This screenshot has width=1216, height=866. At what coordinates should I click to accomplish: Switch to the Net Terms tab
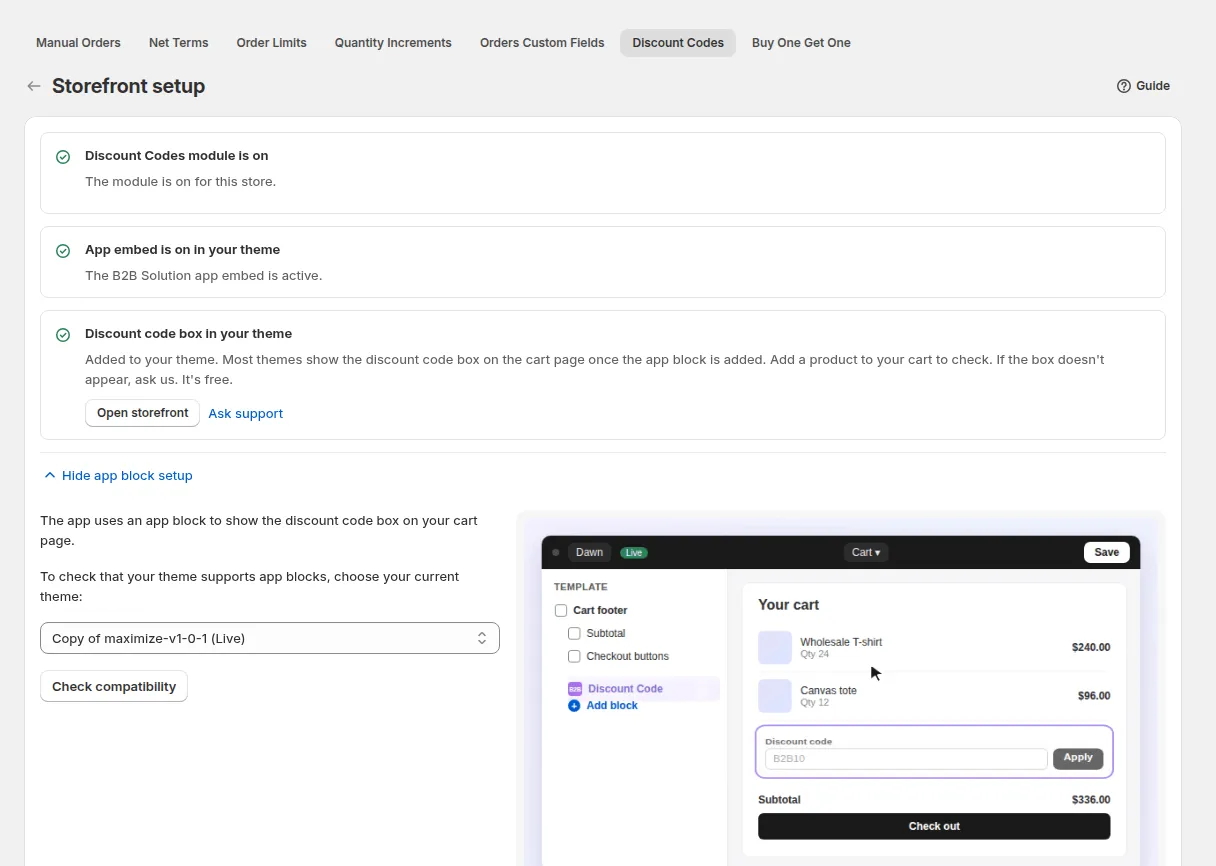[179, 43]
